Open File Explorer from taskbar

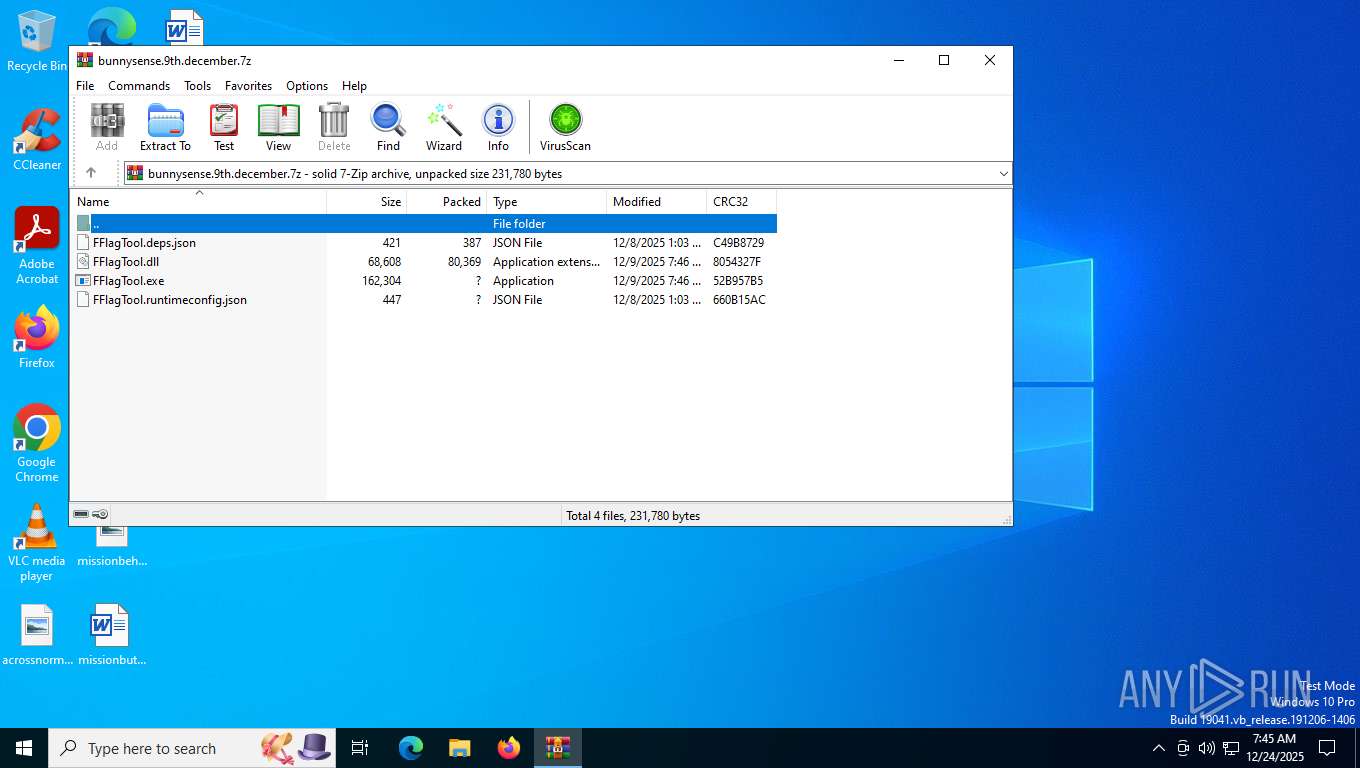point(459,748)
